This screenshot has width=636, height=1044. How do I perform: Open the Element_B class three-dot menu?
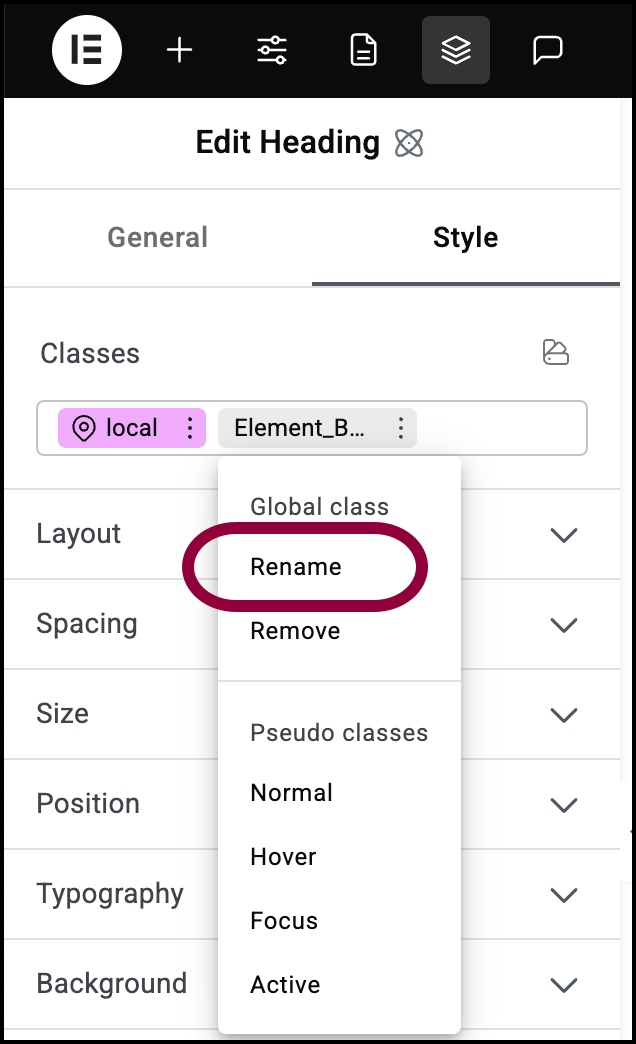click(x=401, y=427)
